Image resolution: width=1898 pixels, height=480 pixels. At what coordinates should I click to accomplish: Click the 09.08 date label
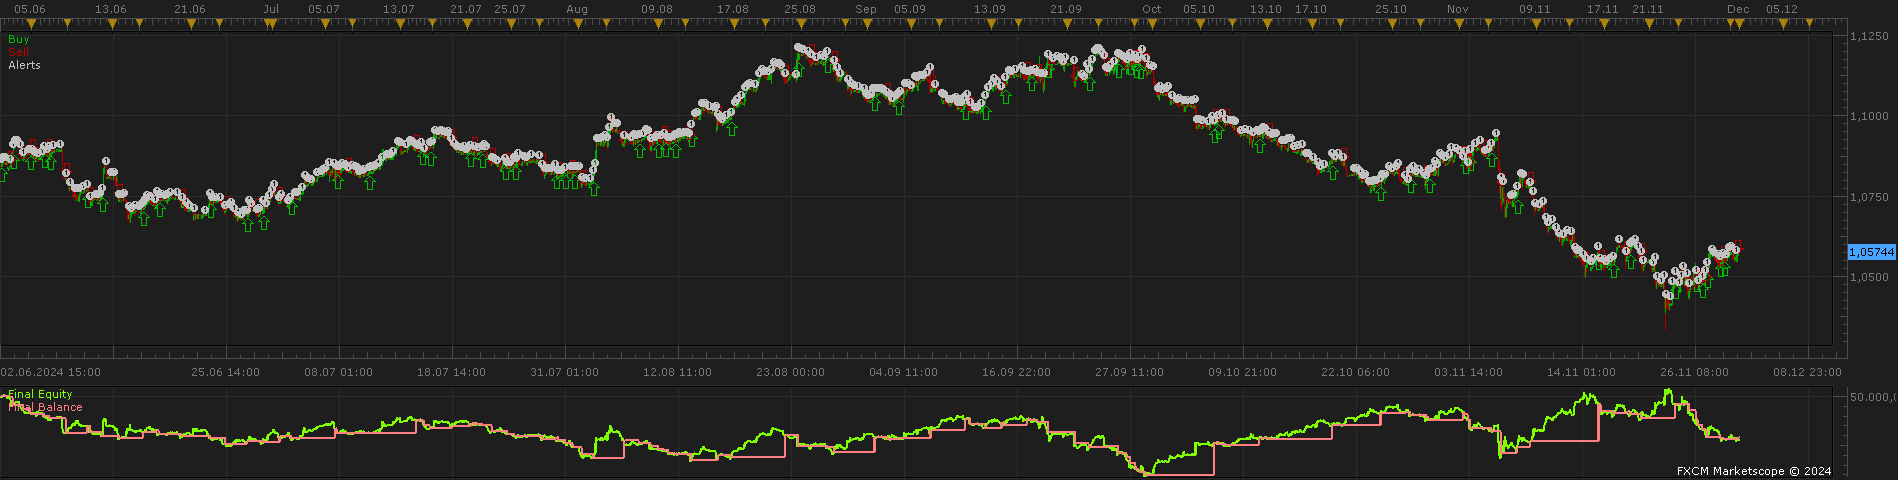click(x=657, y=9)
